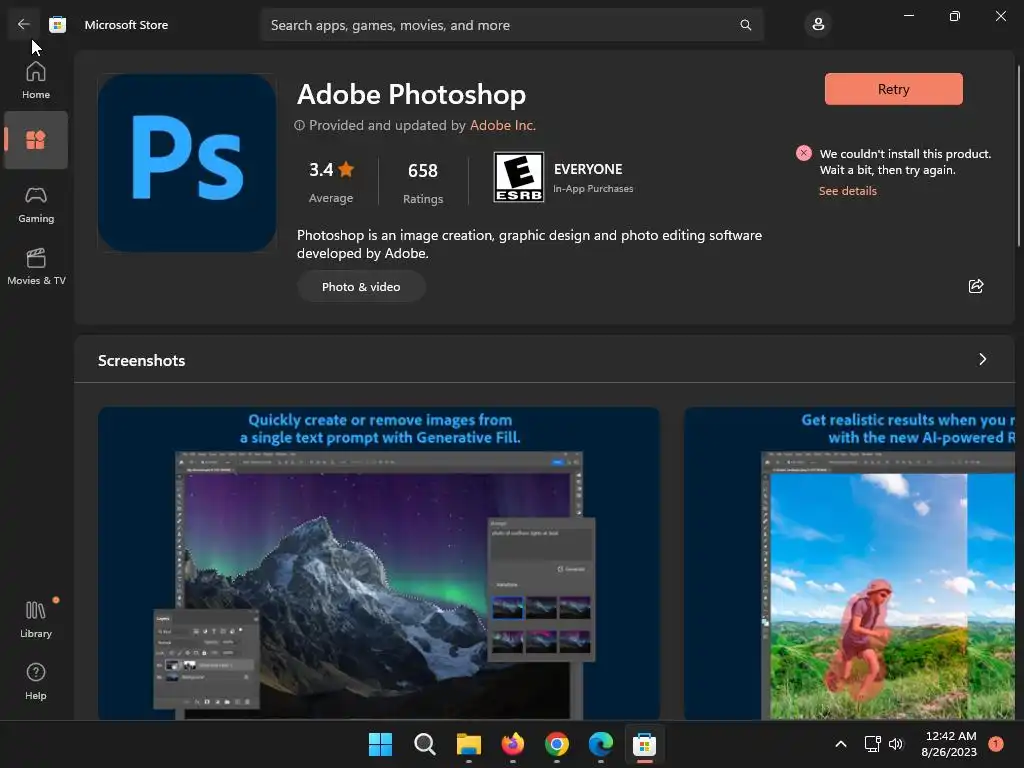Screen dimensions: 1024x768
Task: Open the Generative Fill screenshot thumbnail
Action: pos(379,563)
